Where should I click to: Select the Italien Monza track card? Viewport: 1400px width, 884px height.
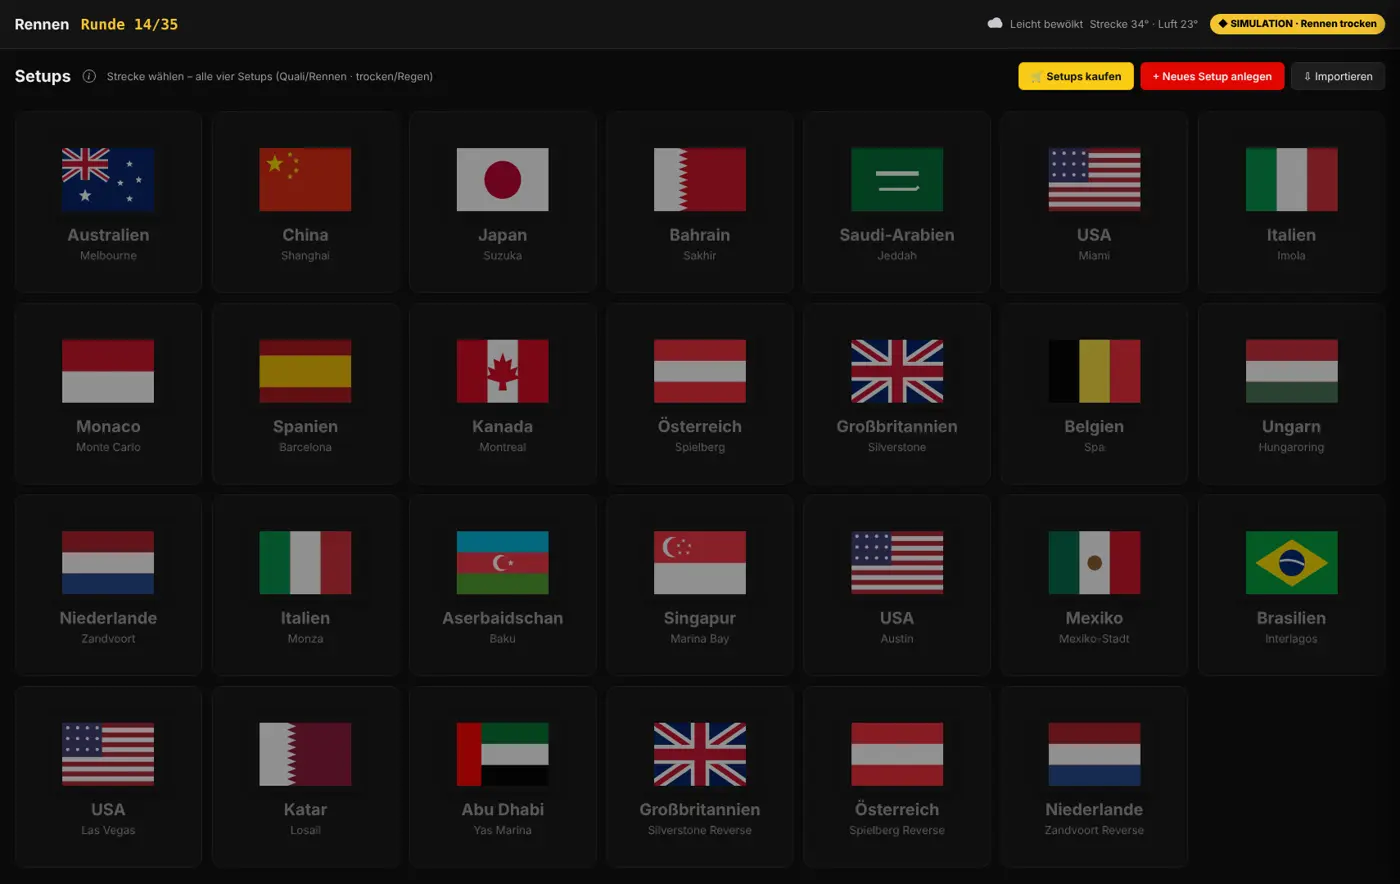(305, 586)
